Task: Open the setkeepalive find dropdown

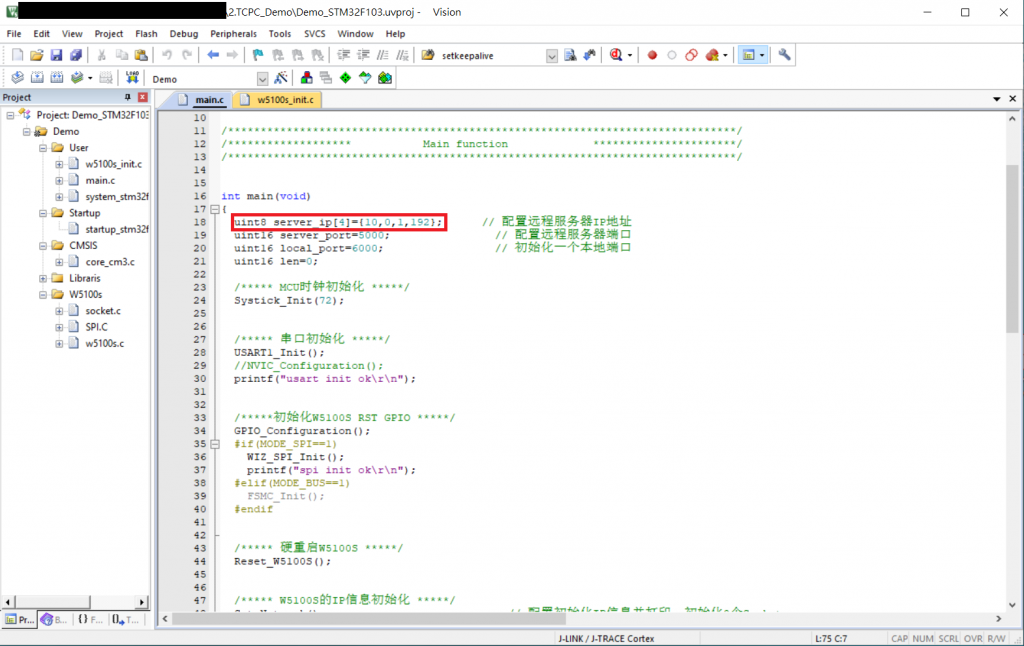Action: (552, 56)
